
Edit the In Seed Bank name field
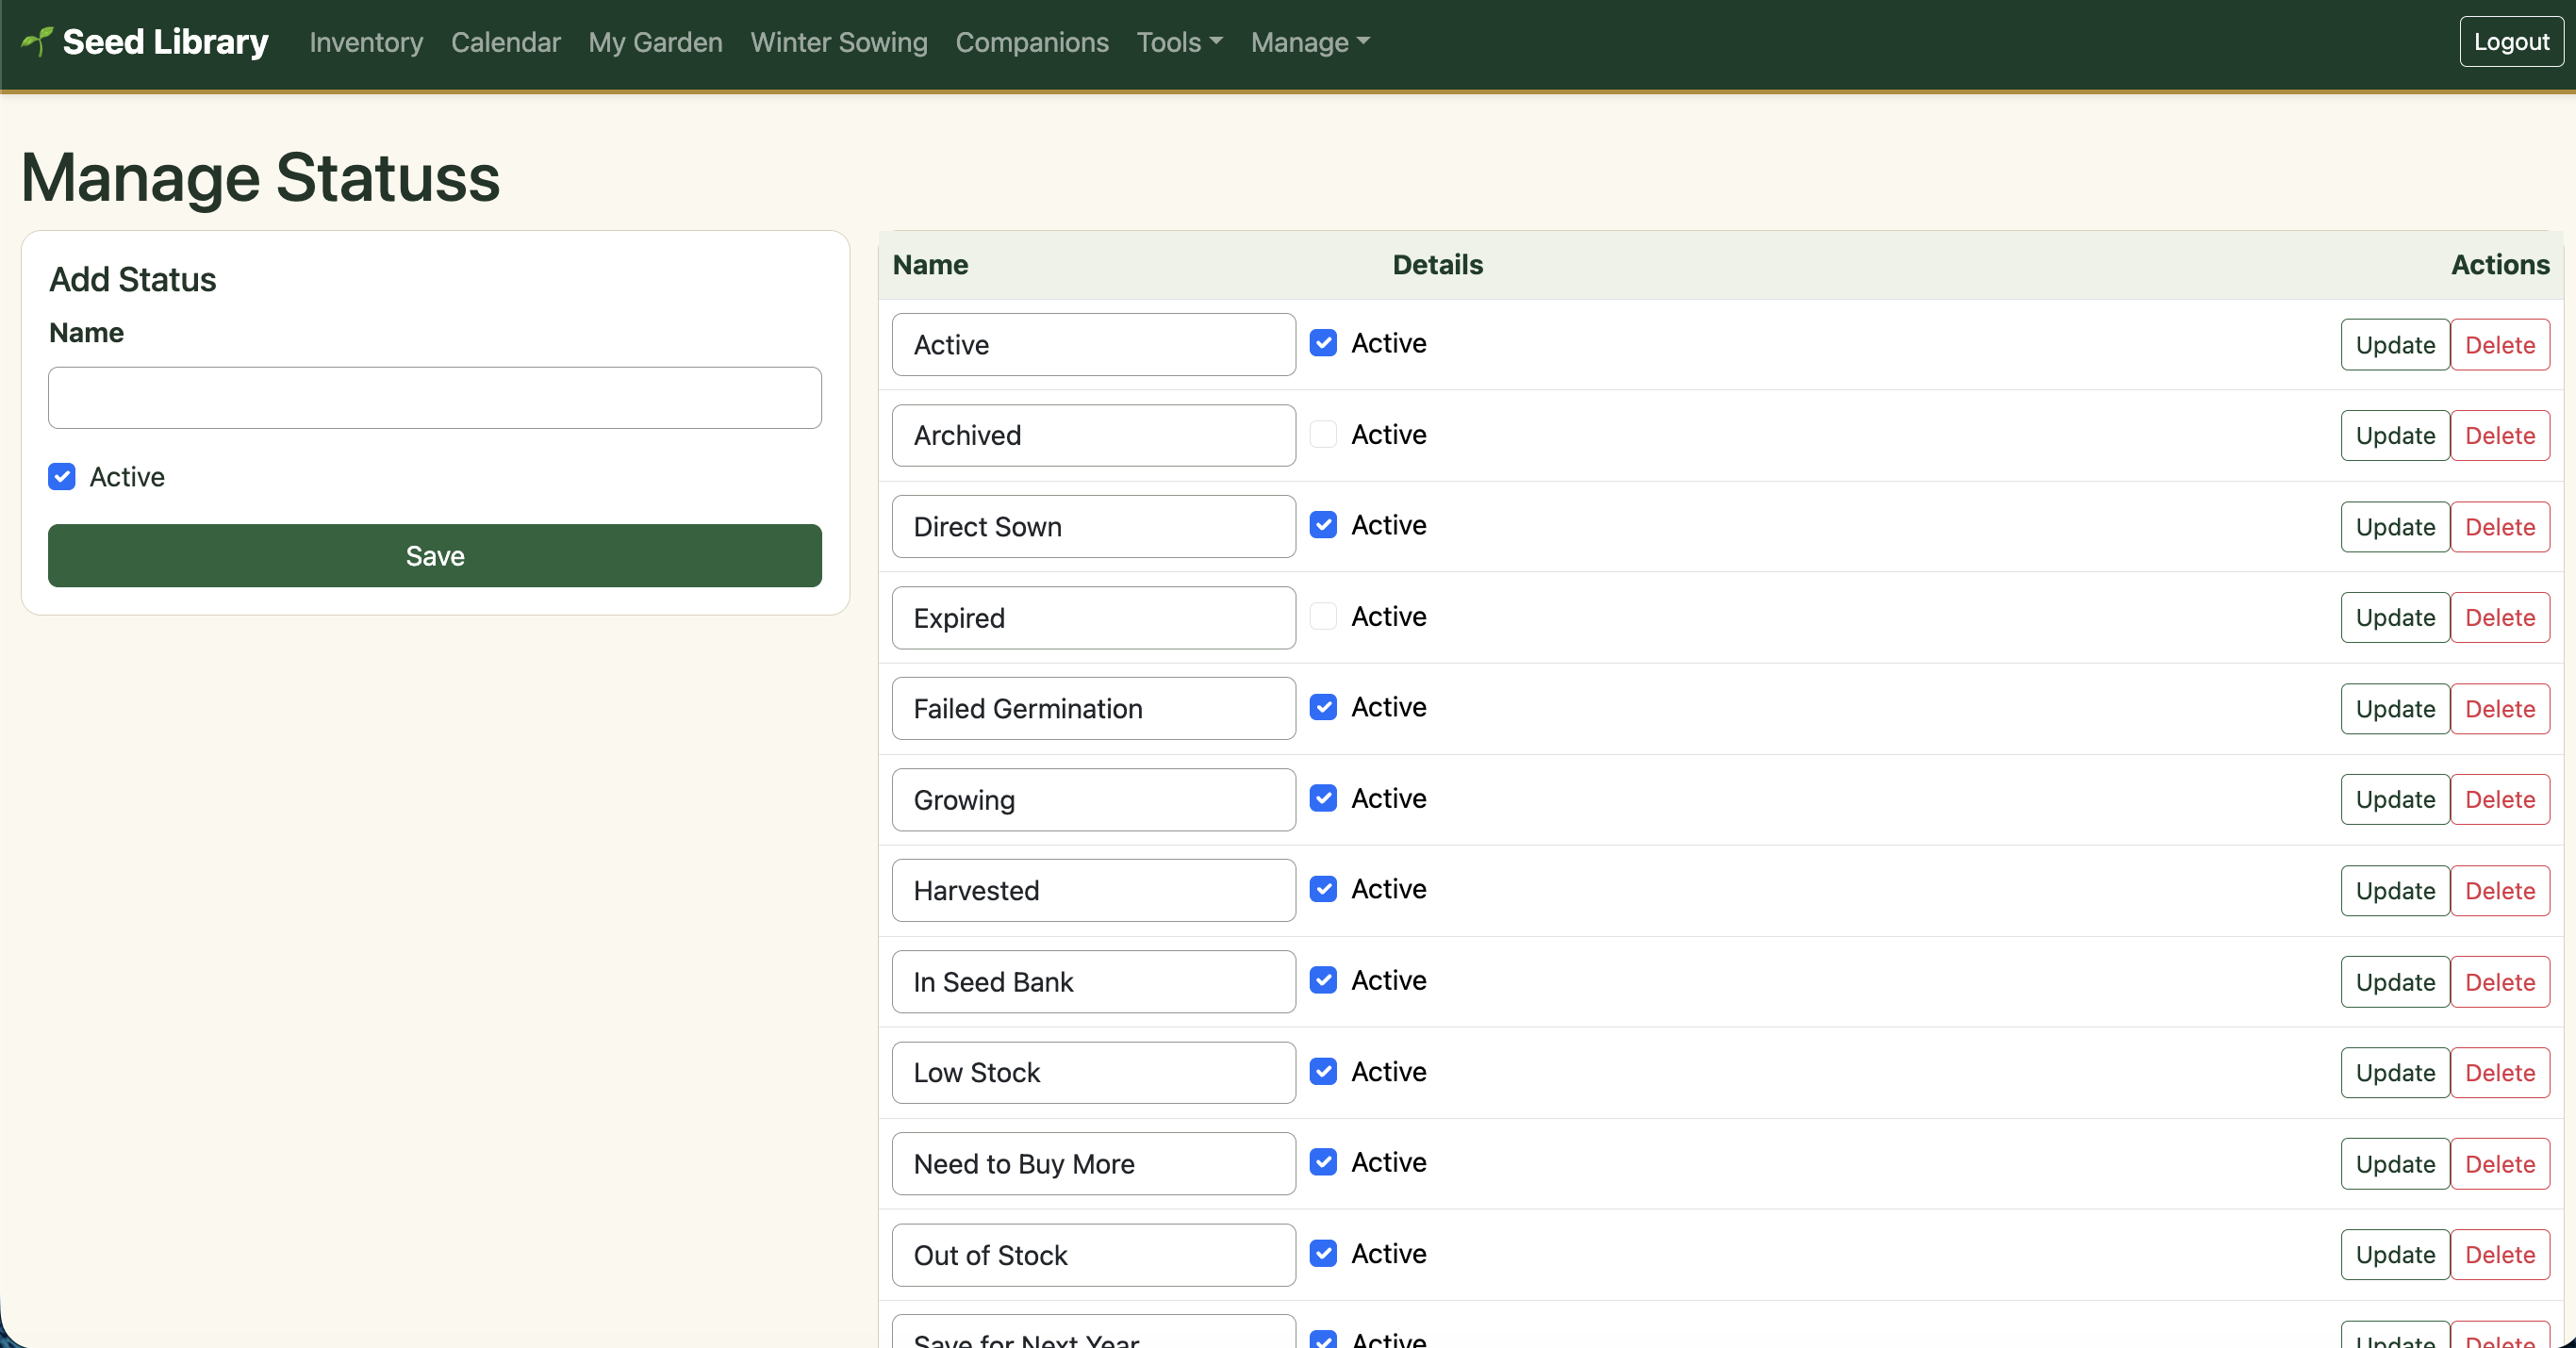(1093, 982)
